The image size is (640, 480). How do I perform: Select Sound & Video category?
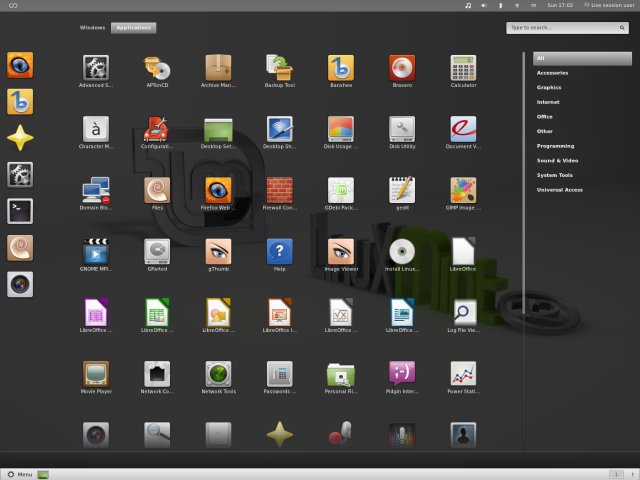click(558, 161)
